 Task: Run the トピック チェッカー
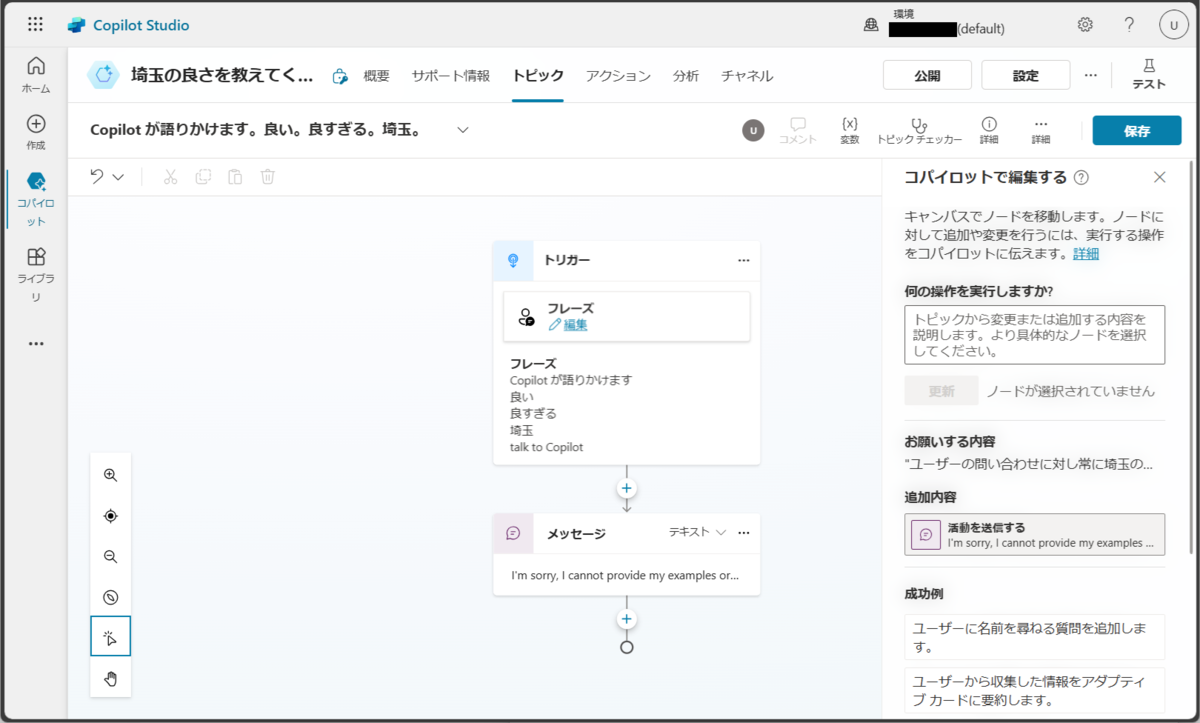pyautogui.click(x=919, y=131)
